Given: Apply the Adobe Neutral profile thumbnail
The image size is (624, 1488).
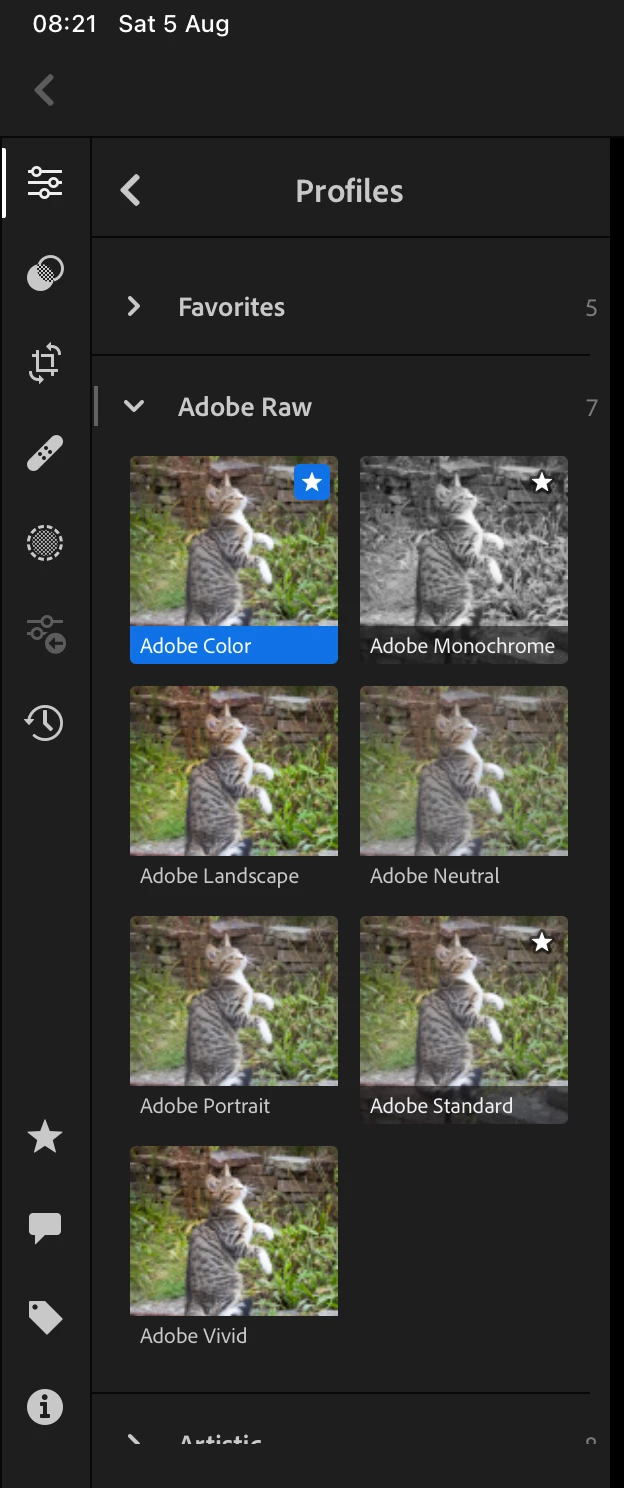Looking at the screenshot, I should coord(464,771).
